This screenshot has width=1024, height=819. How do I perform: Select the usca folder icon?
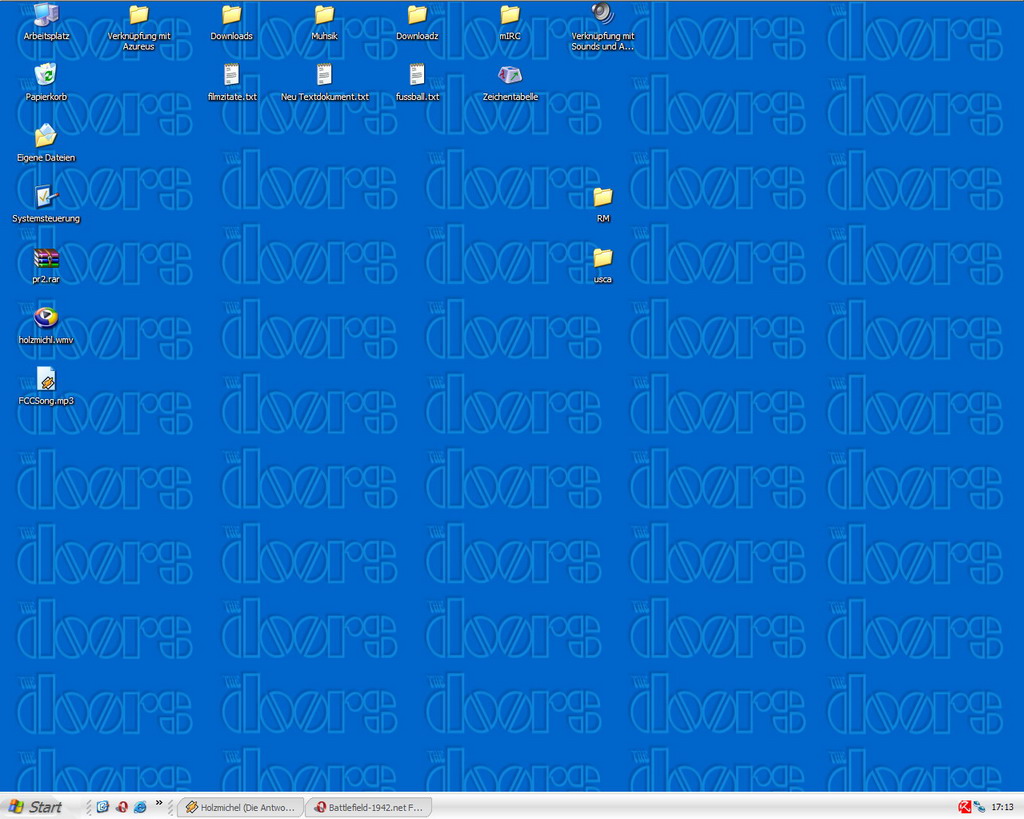click(602, 265)
